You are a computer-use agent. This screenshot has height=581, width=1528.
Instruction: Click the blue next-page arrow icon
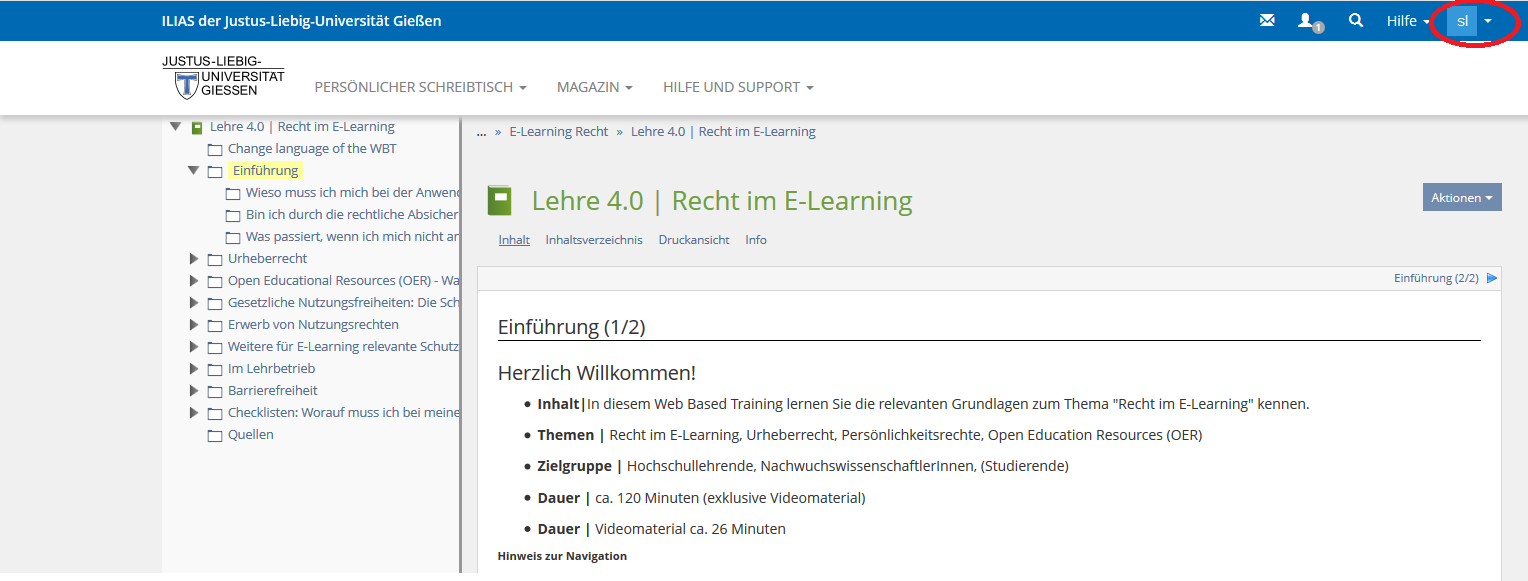1492,278
